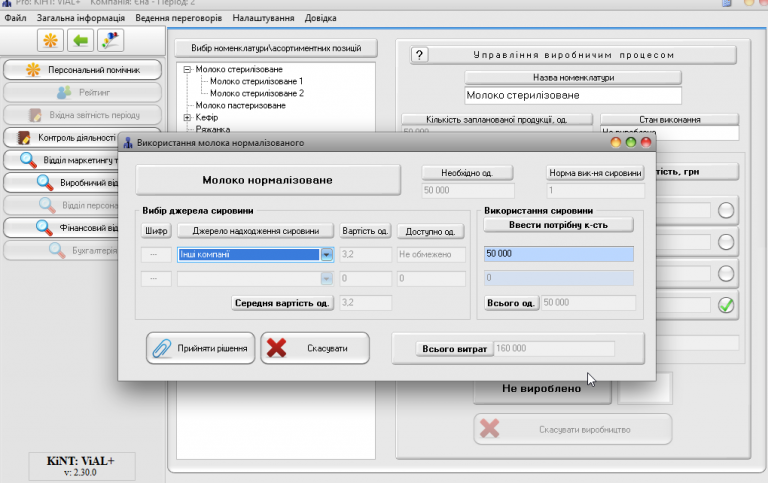Screen dimensions: 768x483
Task: Select Молоко пастеризоване in the tree
Action: [x=240, y=105]
